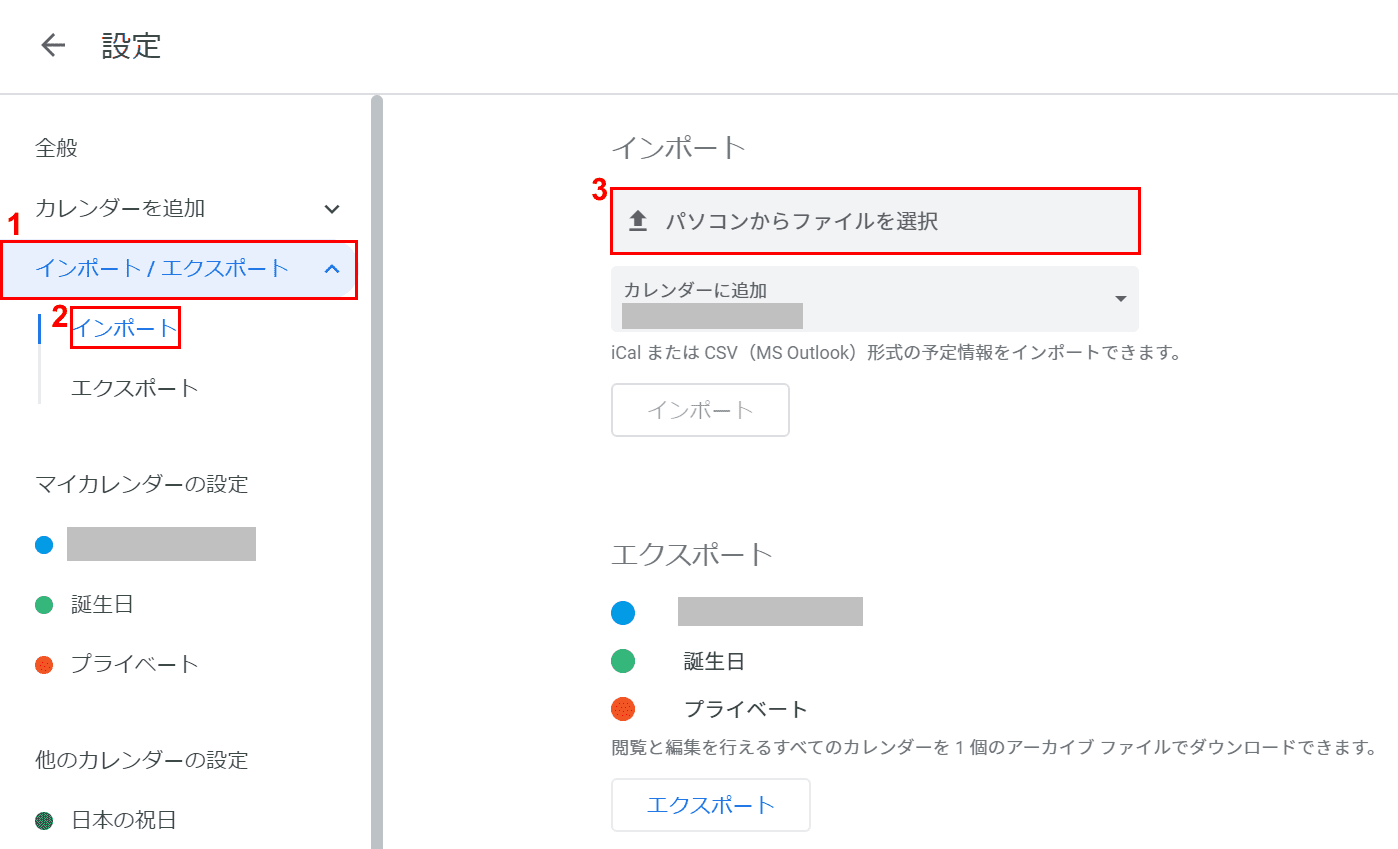Click the greyed インポート button

700,410
